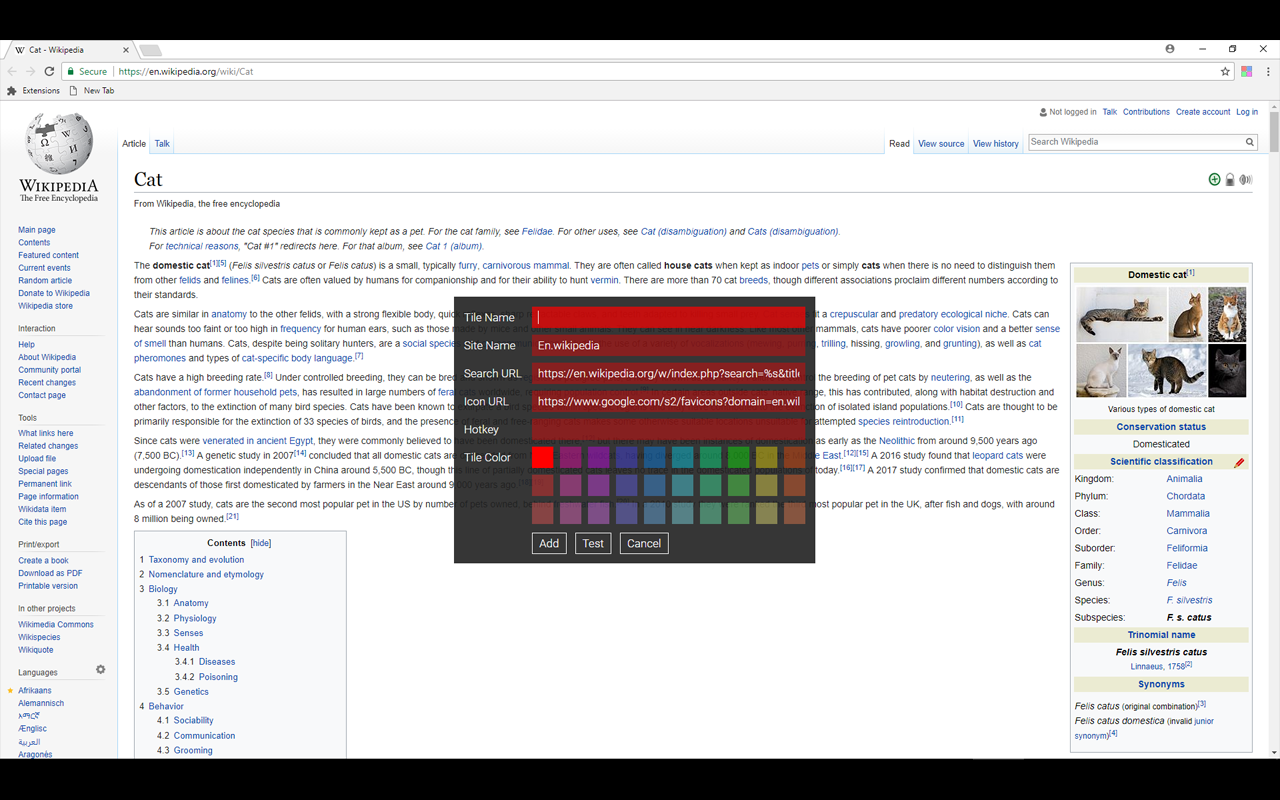Open the Wikidata item sidebar link

(42, 509)
